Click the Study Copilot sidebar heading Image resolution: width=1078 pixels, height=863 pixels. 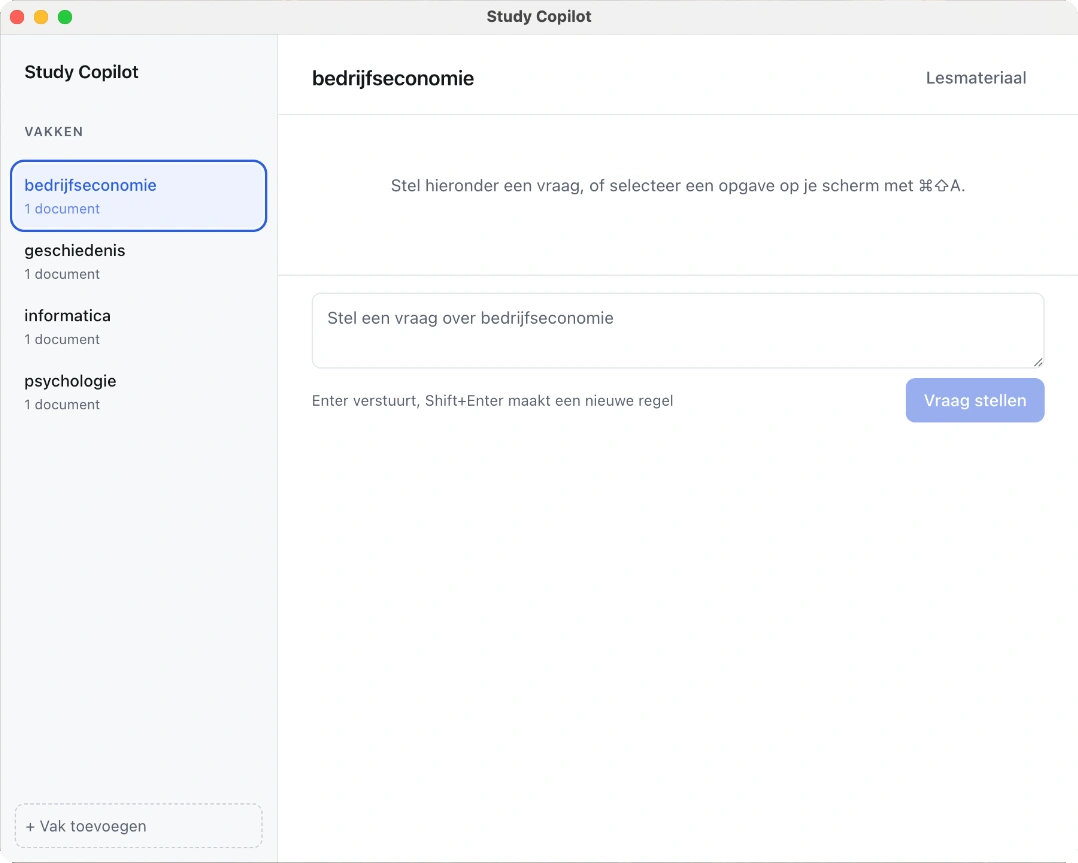click(x=81, y=72)
